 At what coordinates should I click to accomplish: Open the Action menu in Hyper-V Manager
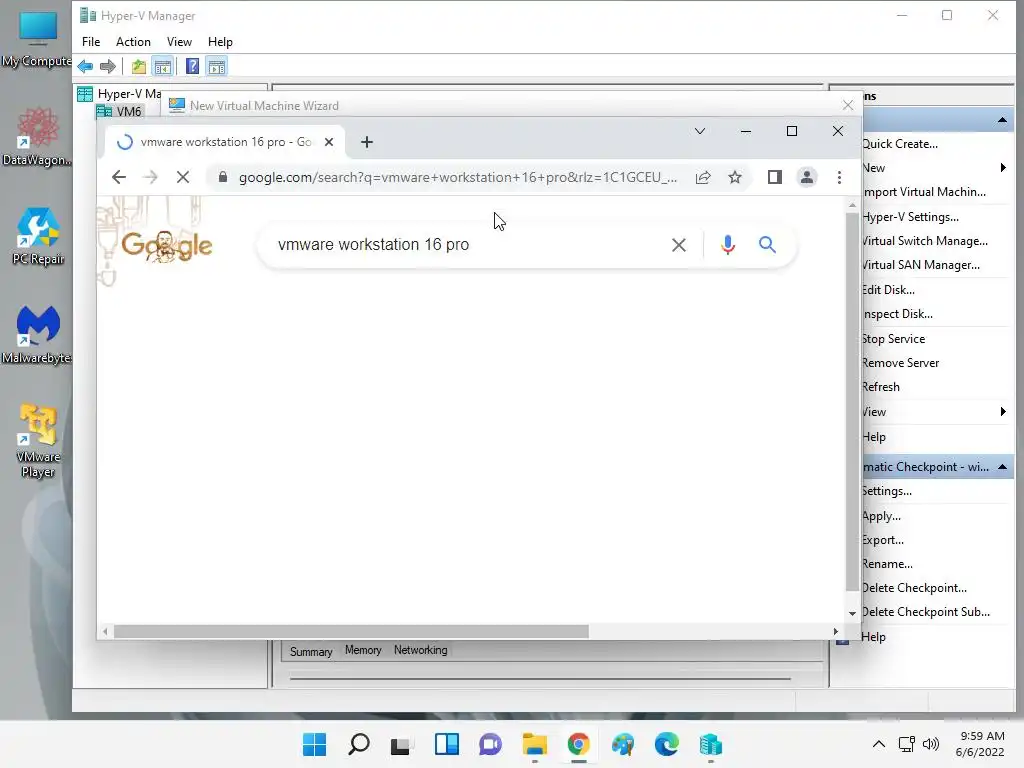tap(133, 42)
